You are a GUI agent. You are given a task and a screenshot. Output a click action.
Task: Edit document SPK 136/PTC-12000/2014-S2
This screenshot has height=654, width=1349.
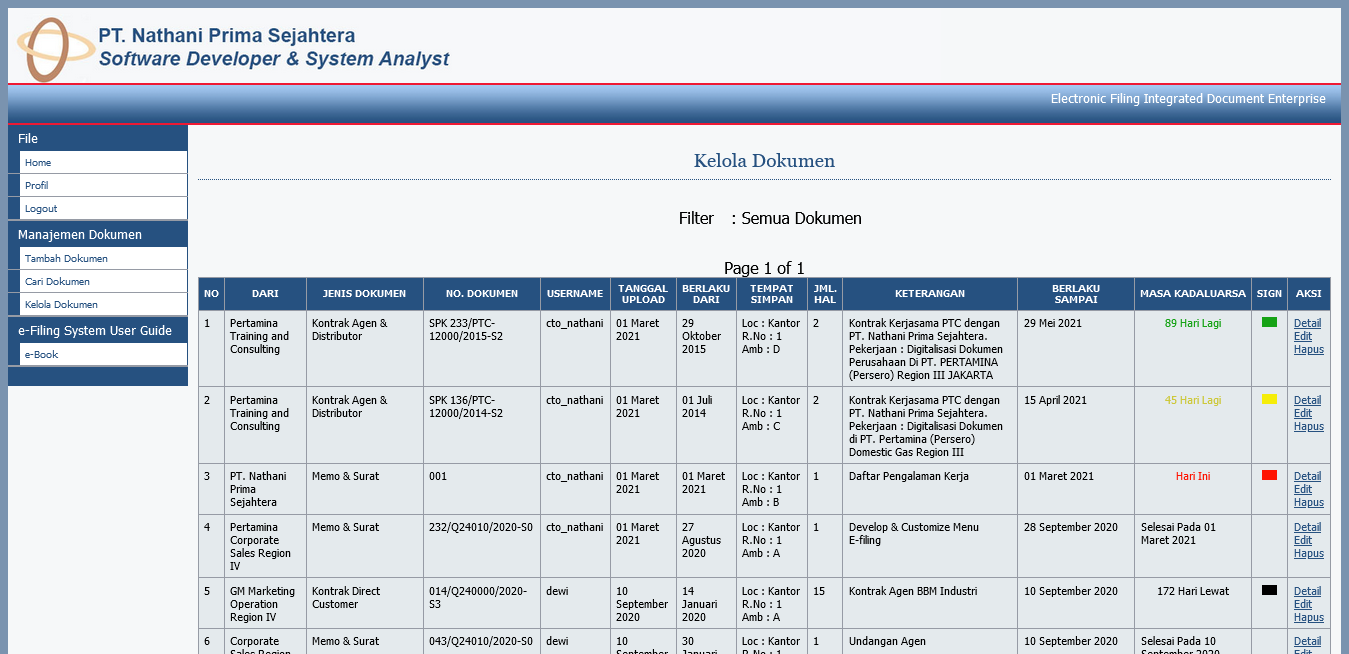click(1303, 413)
